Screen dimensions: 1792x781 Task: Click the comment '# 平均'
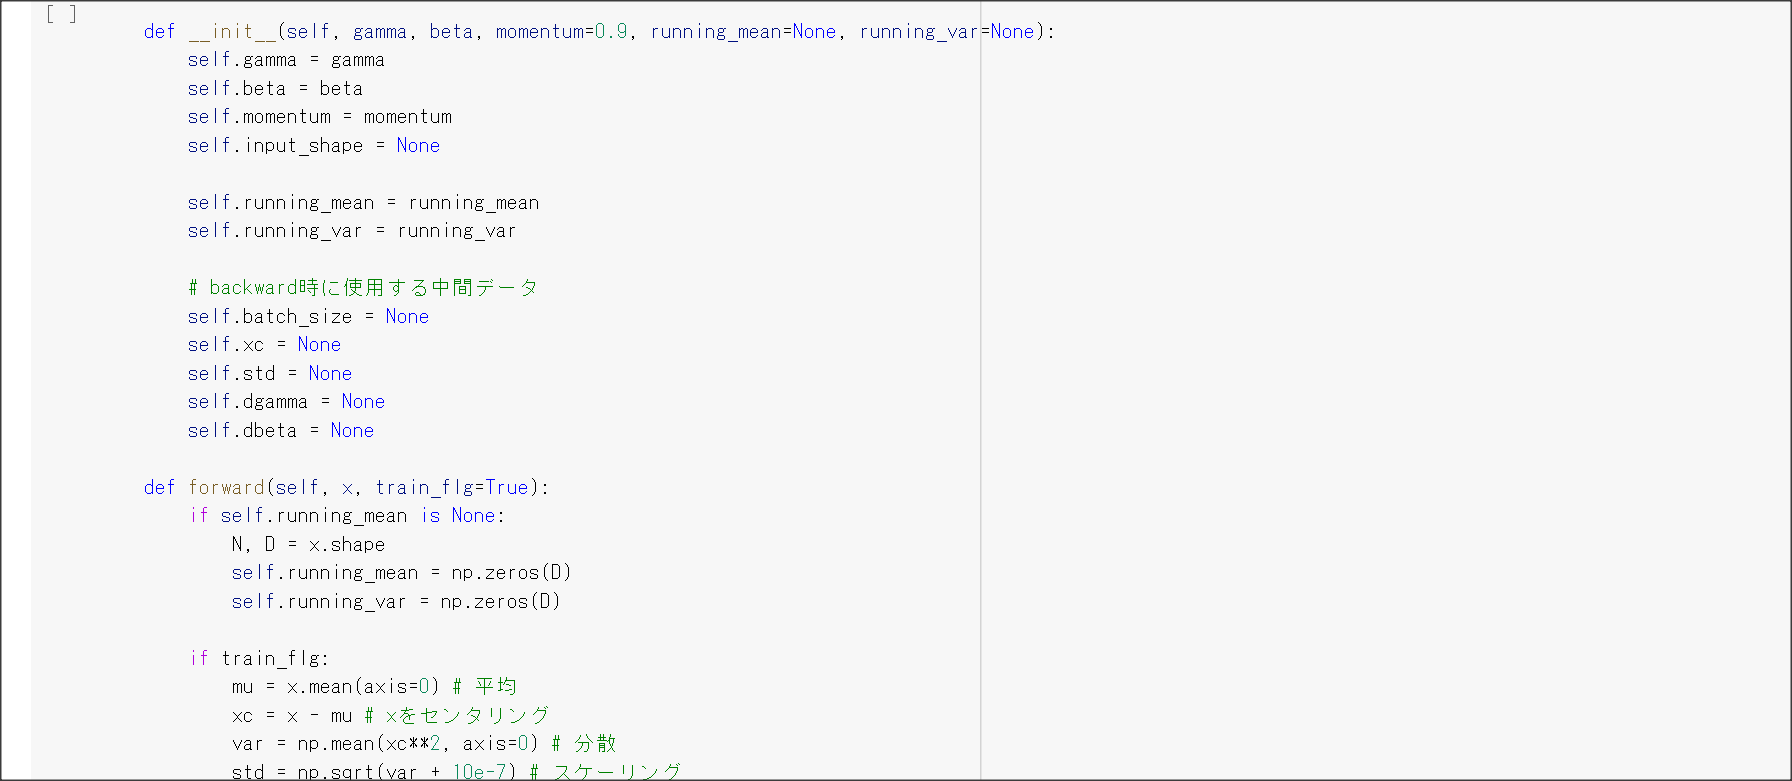[484, 687]
